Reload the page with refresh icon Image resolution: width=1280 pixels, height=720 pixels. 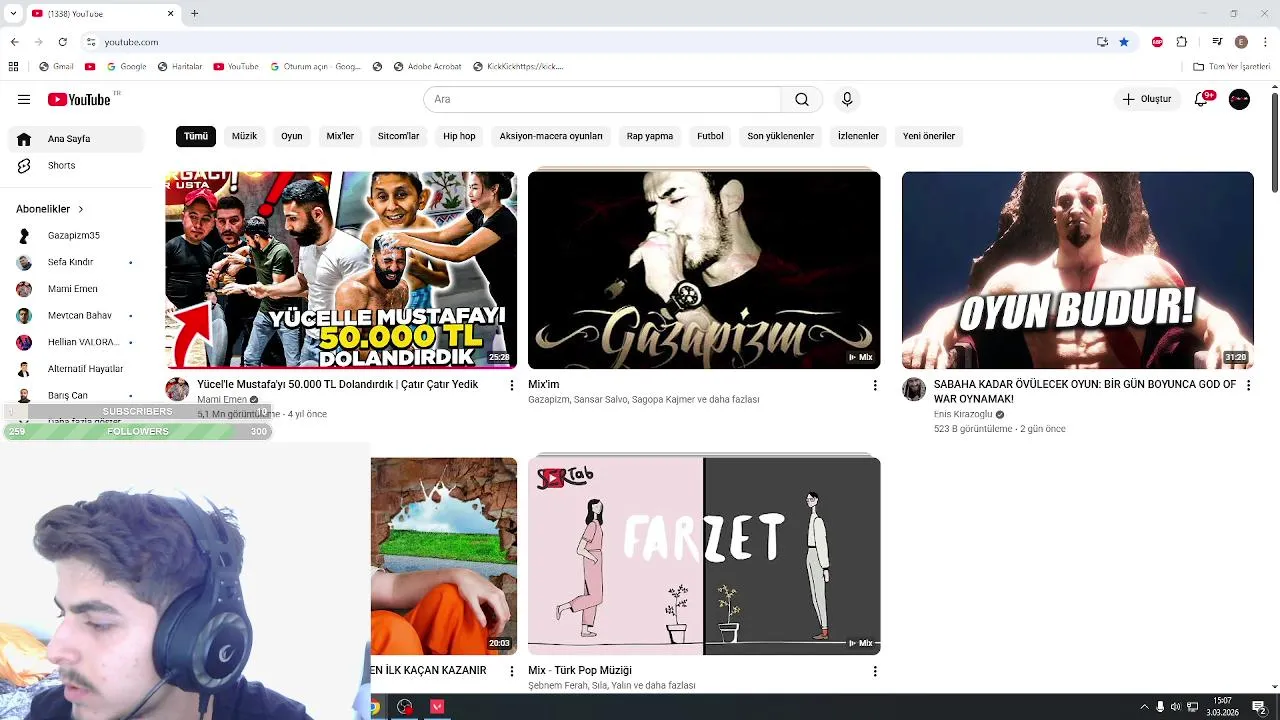(x=62, y=42)
